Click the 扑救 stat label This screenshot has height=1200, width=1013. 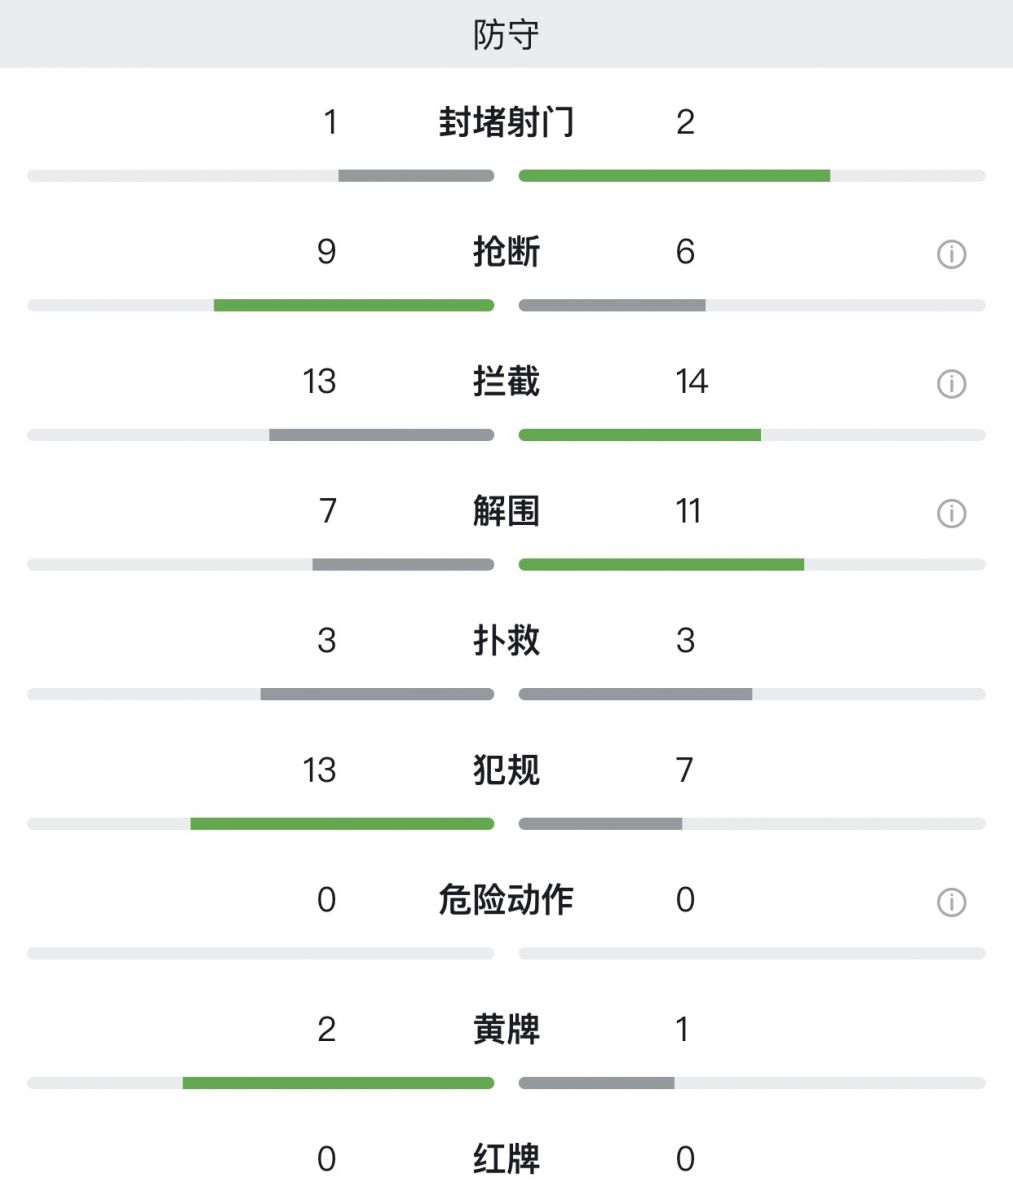506,640
